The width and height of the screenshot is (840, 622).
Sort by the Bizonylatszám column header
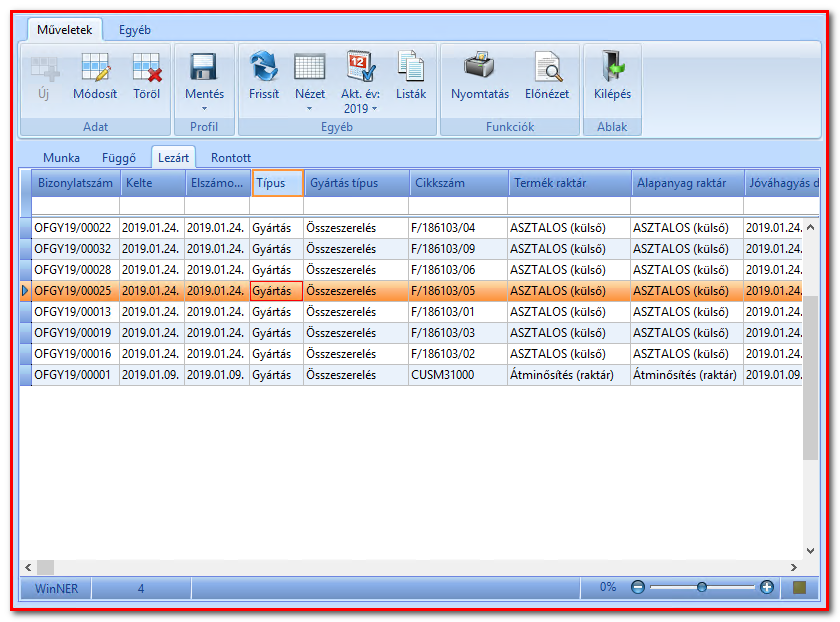coord(76,183)
